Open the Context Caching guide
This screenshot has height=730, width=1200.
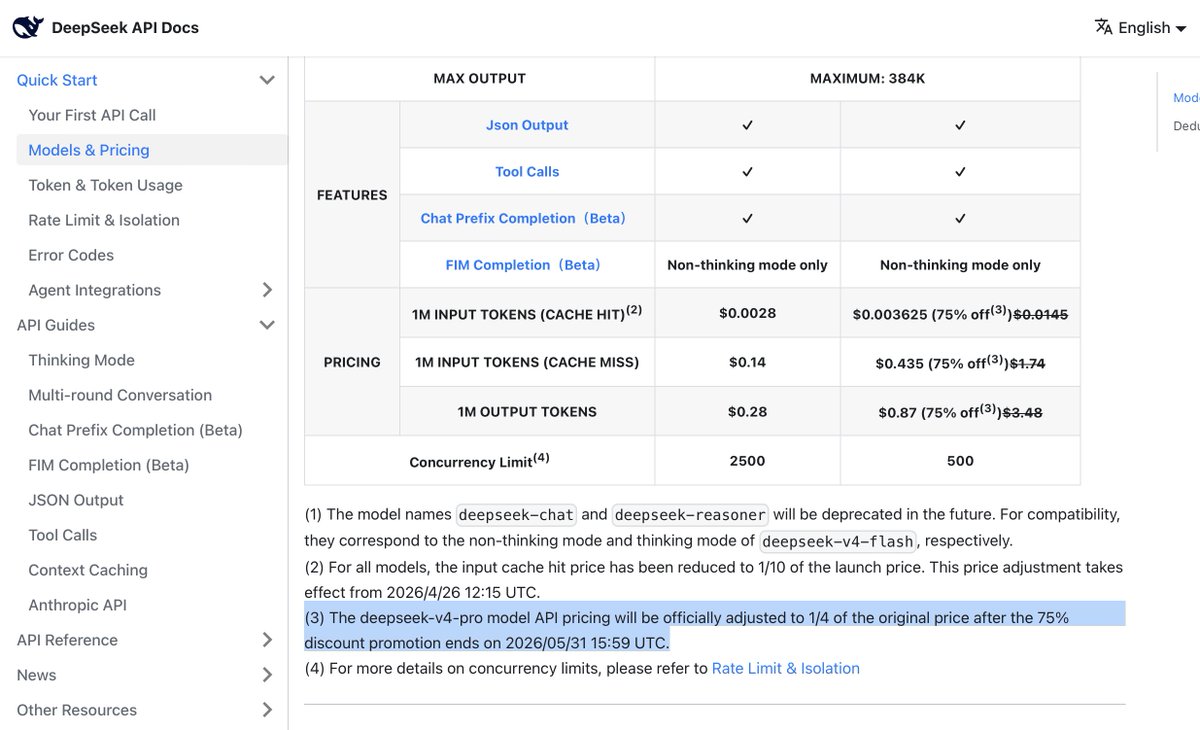point(88,570)
